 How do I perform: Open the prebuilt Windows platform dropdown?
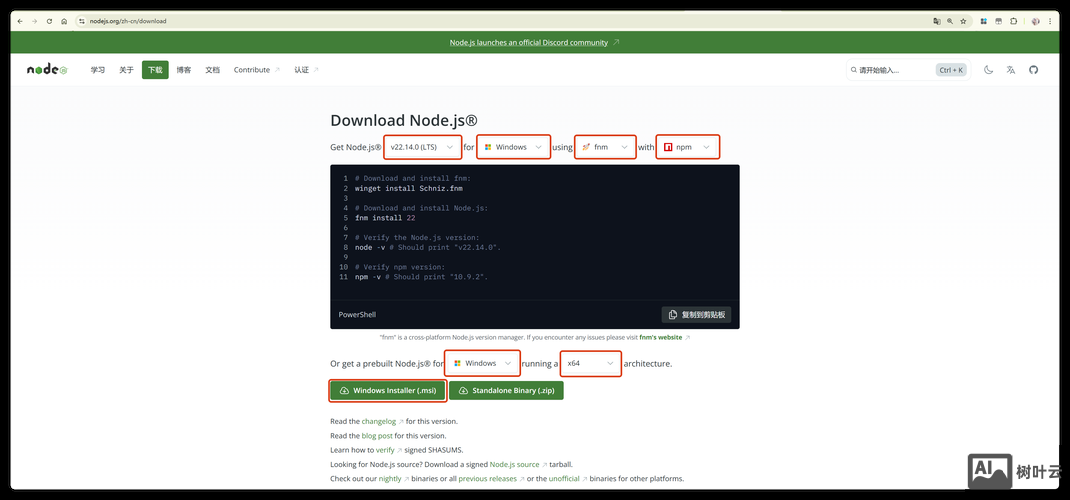[482, 363]
